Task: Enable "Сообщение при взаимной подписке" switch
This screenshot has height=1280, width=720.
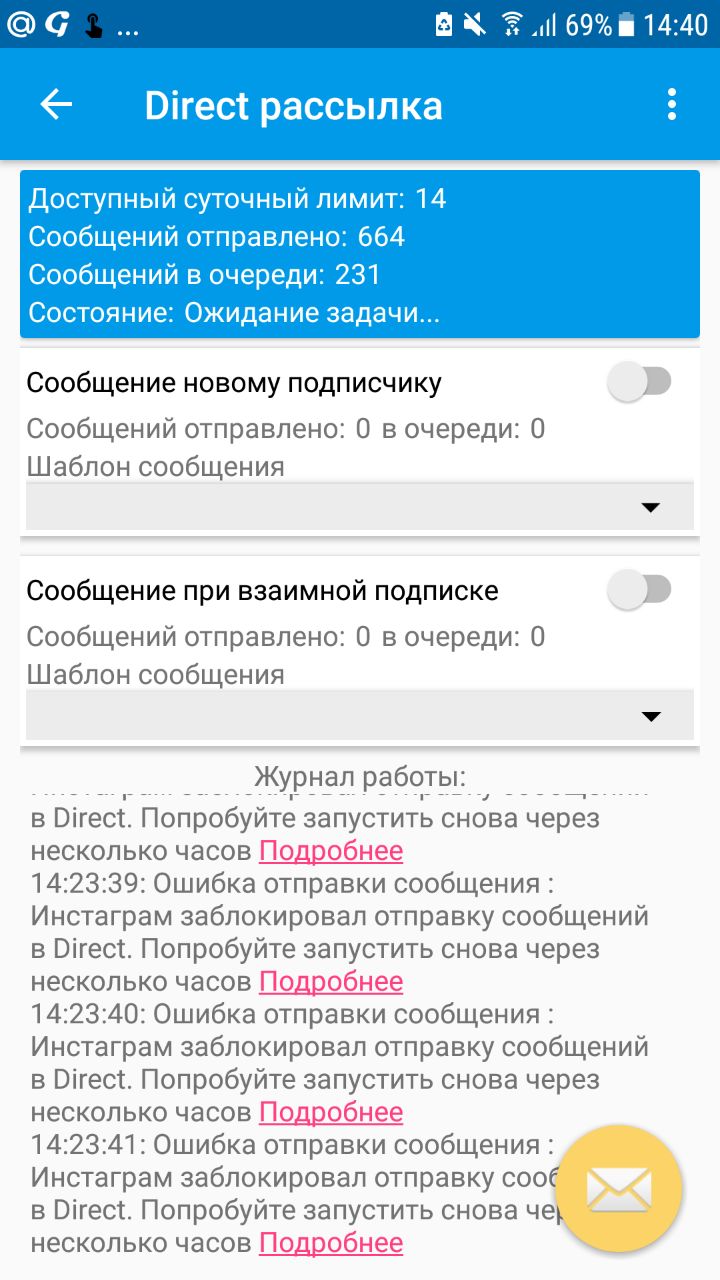Action: tap(640, 590)
